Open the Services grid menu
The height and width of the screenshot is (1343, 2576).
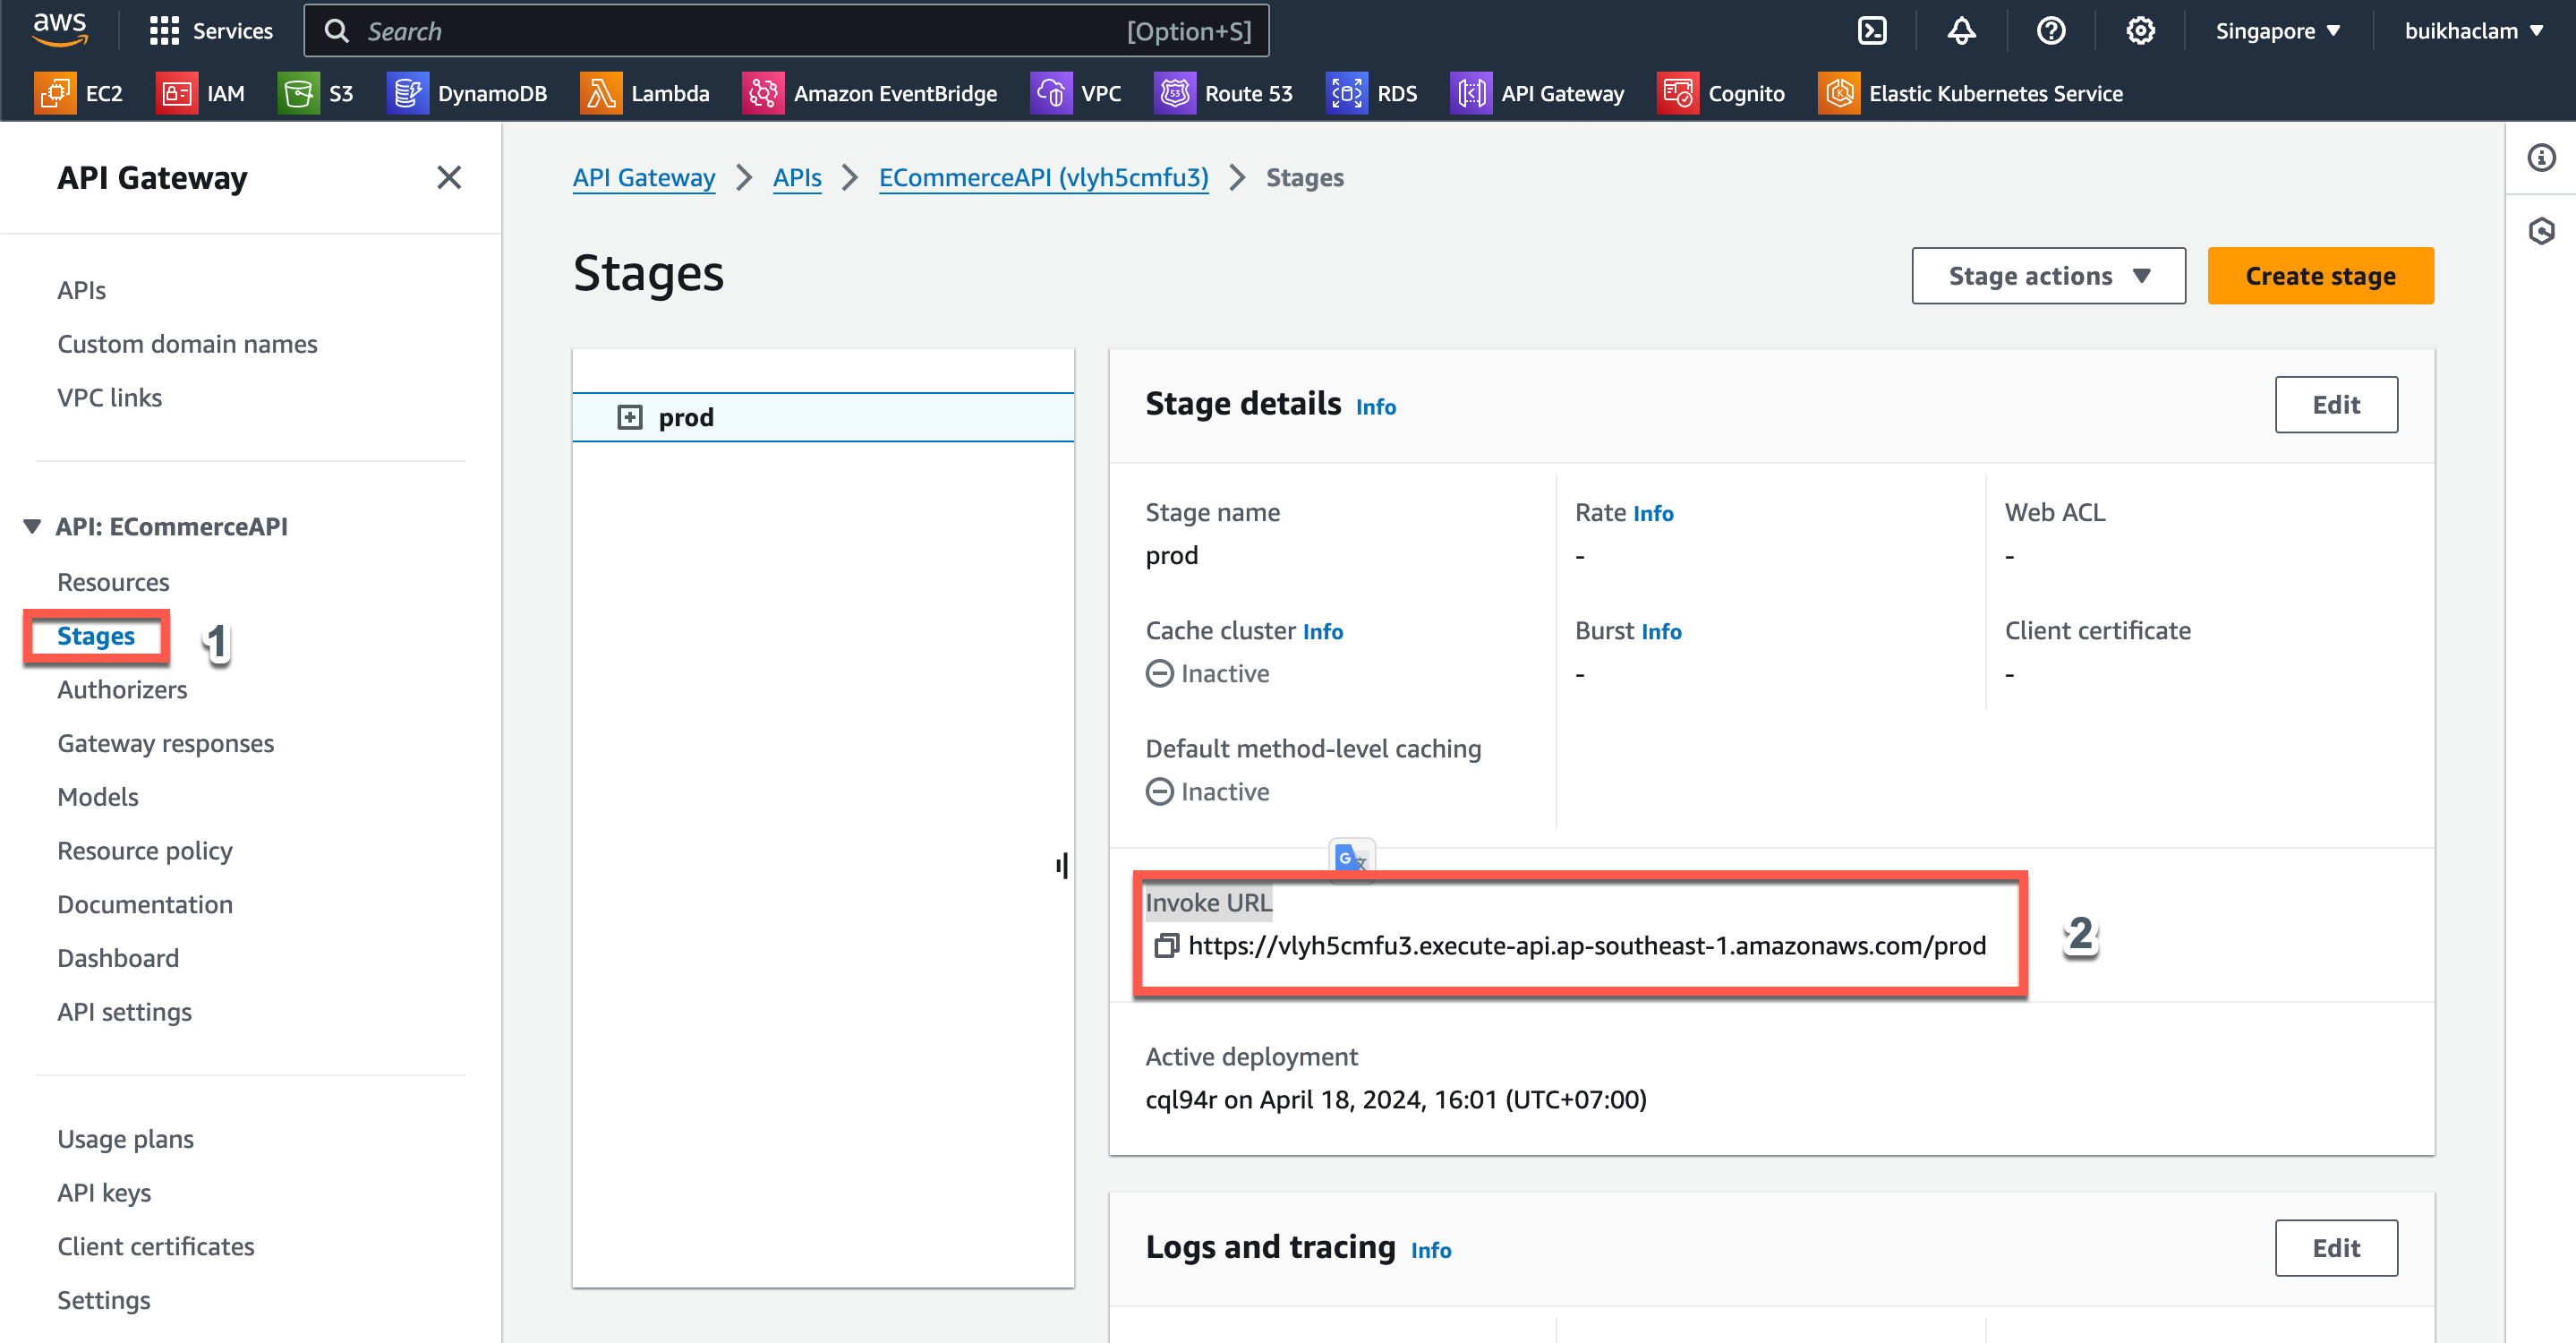[x=210, y=31]
